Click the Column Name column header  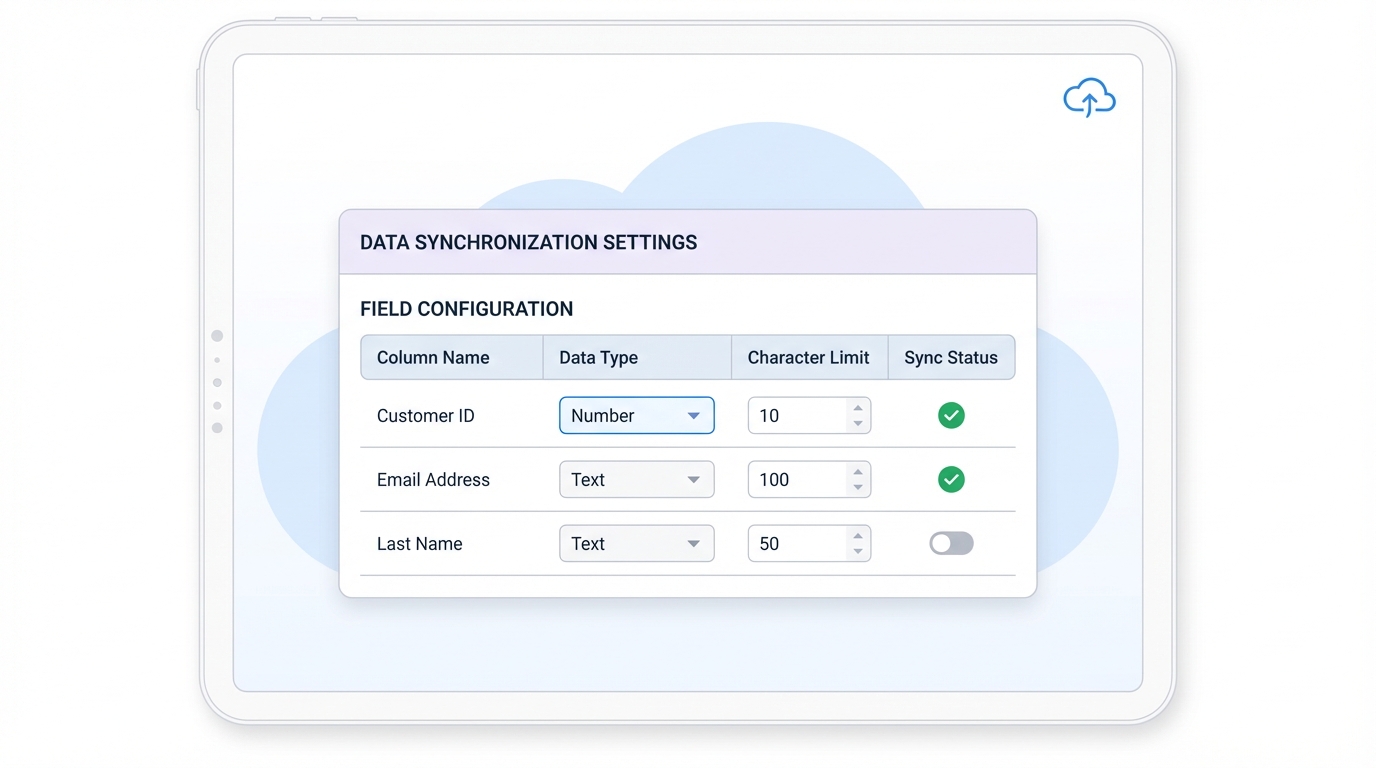tap(433, 357)
